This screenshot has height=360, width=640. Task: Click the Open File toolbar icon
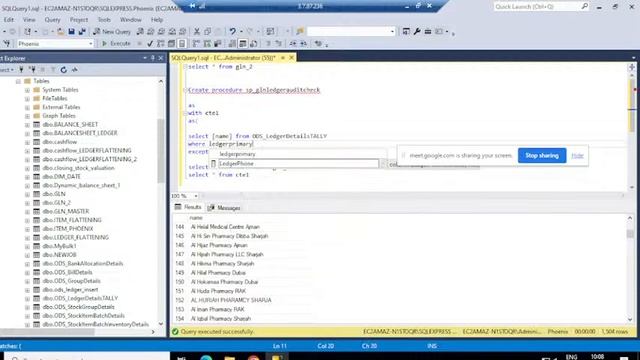pyautogui.click(x=60, y=31)
